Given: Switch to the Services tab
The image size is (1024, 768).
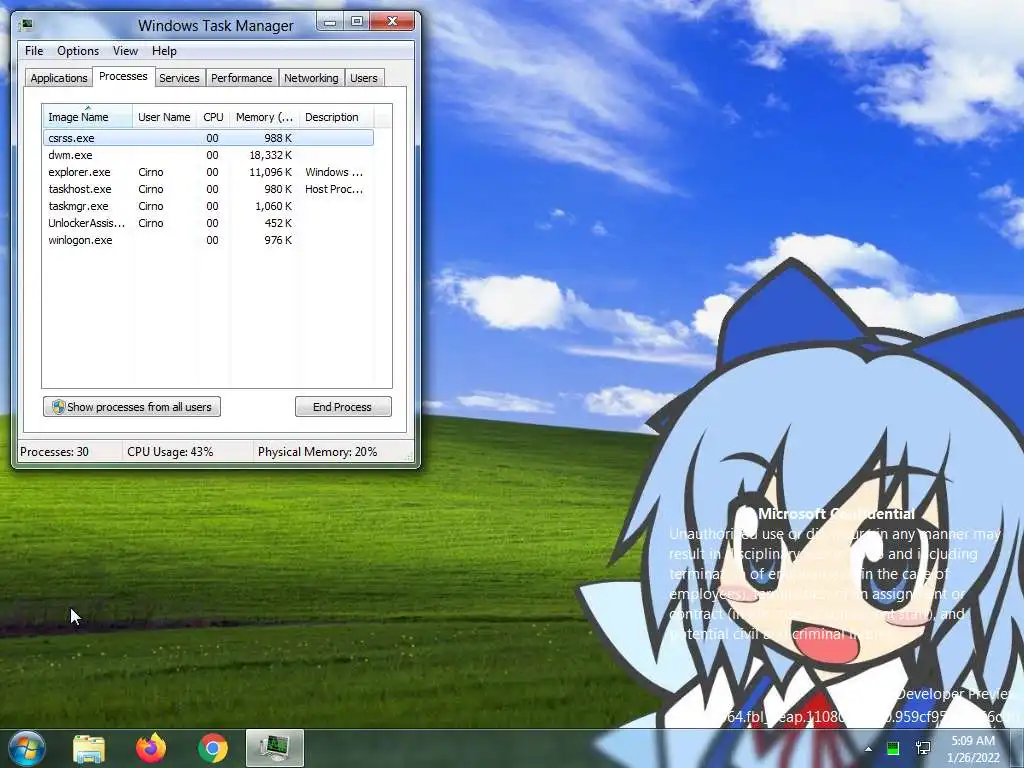Looking at the screenshot, I should coord(179,78).
